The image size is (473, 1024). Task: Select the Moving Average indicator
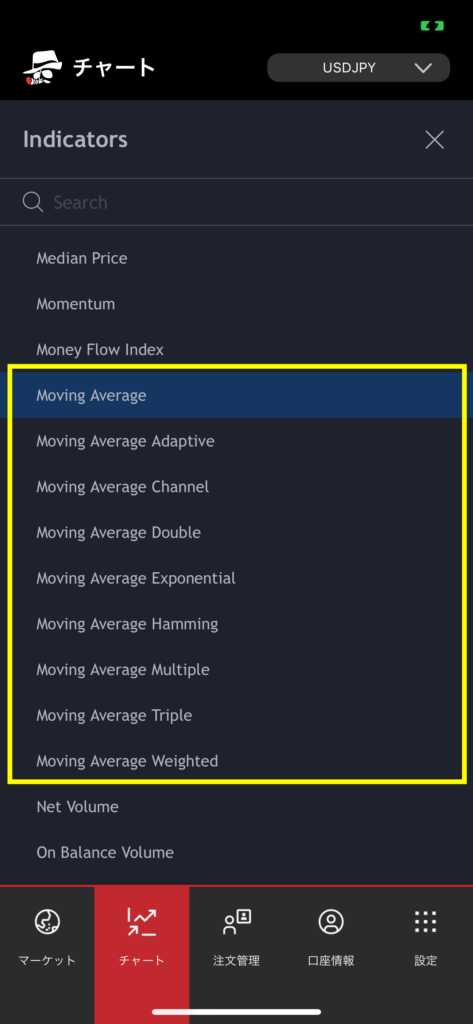pyautogui.click(x=236, y=395)
